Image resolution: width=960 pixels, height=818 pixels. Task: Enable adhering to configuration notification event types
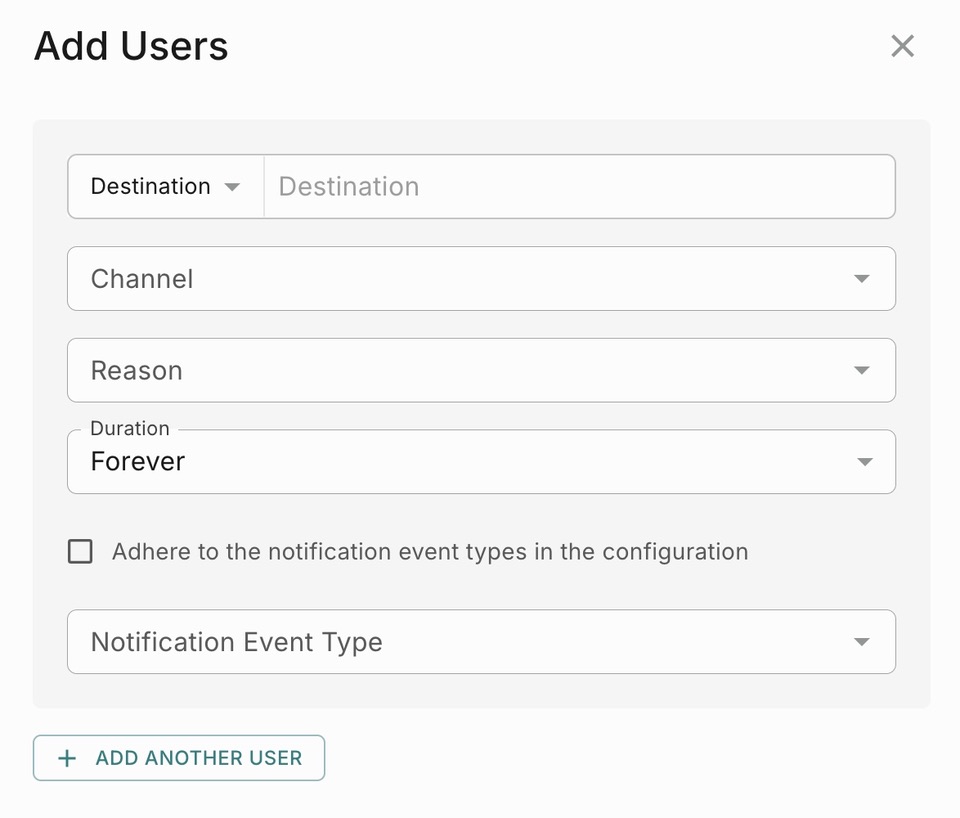click(x=80, y=552)
